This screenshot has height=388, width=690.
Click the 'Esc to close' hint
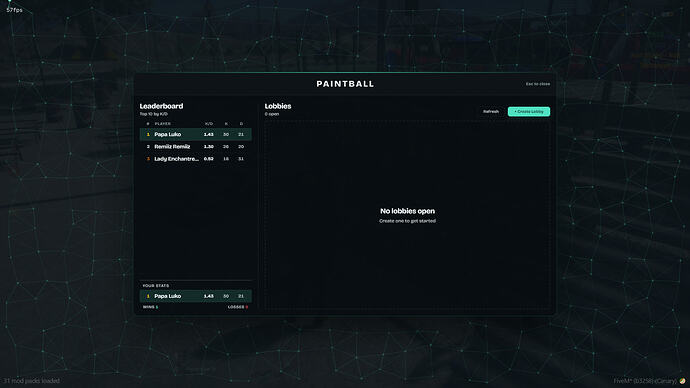pos(537,84)
